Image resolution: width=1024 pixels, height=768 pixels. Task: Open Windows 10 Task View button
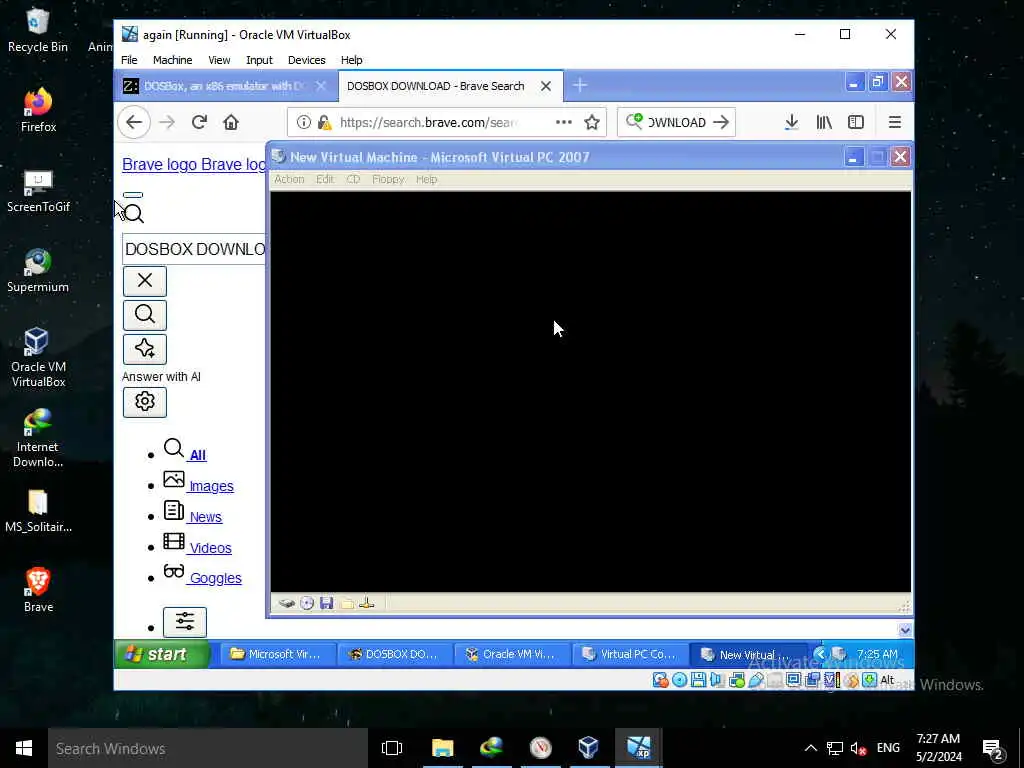(x=392, y=748)
